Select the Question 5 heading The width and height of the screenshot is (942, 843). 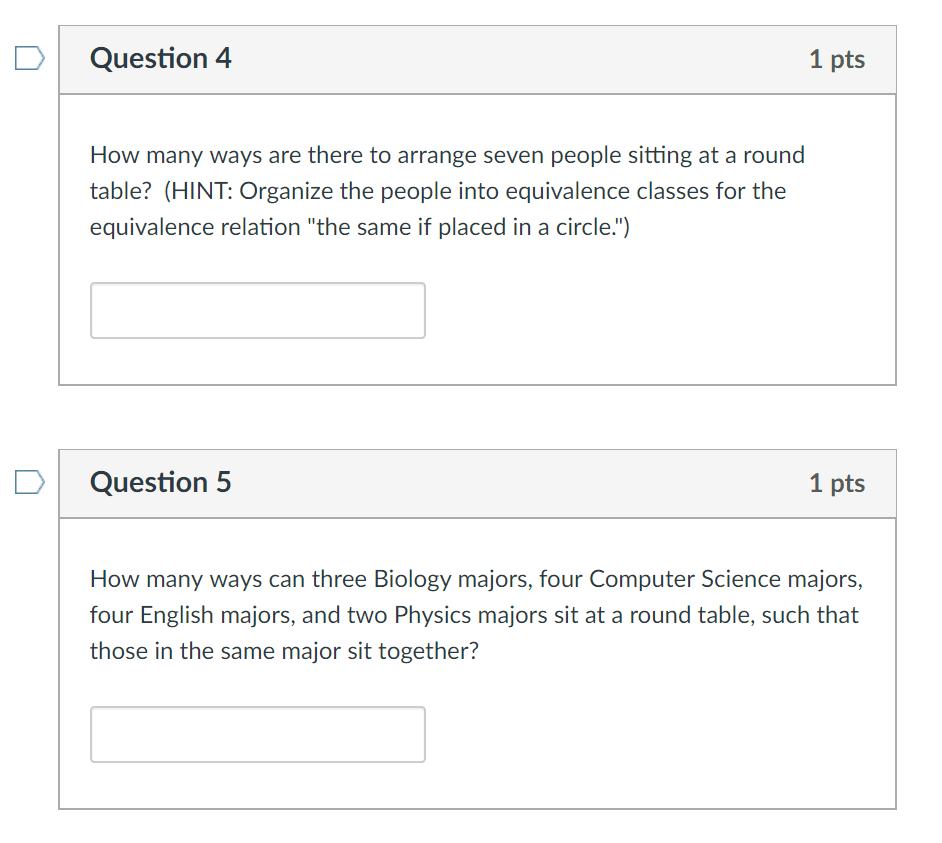(160, 482)
